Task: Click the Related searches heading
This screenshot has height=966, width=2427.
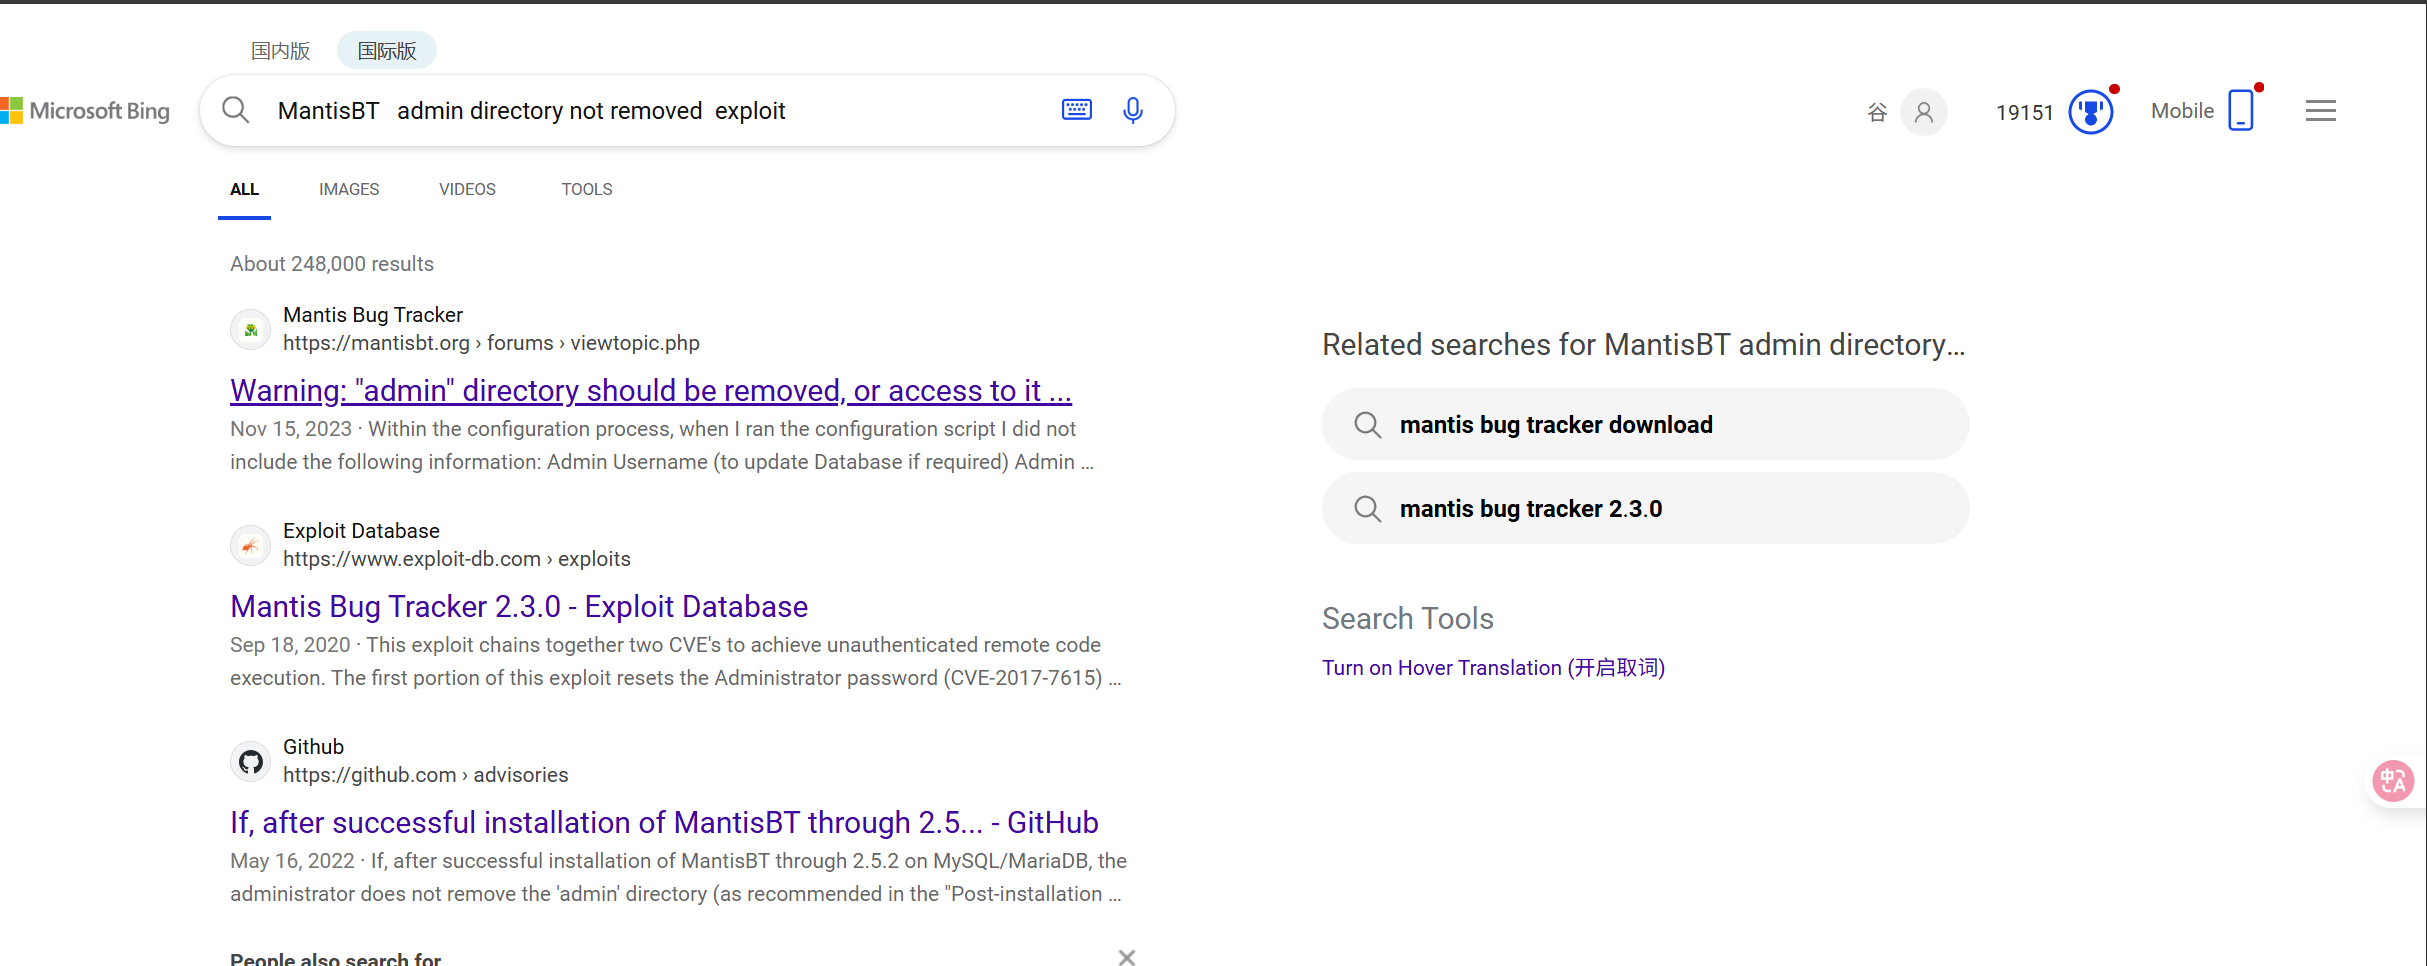Action: 1644,345
